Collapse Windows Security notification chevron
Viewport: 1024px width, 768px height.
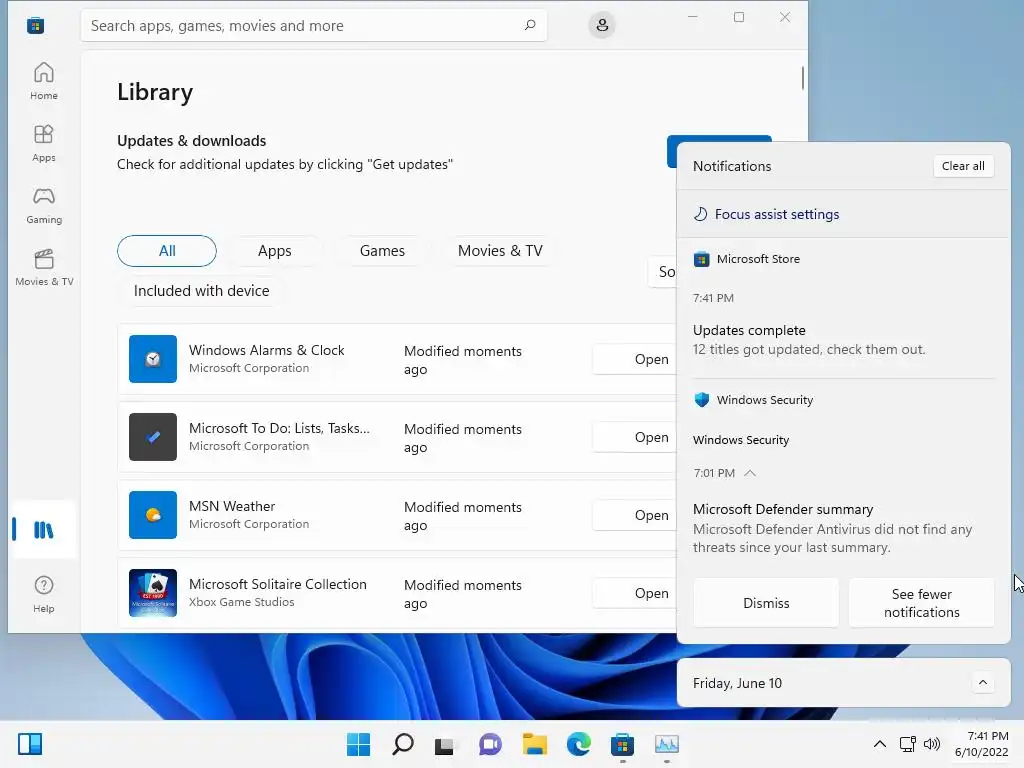coord(750,473)
